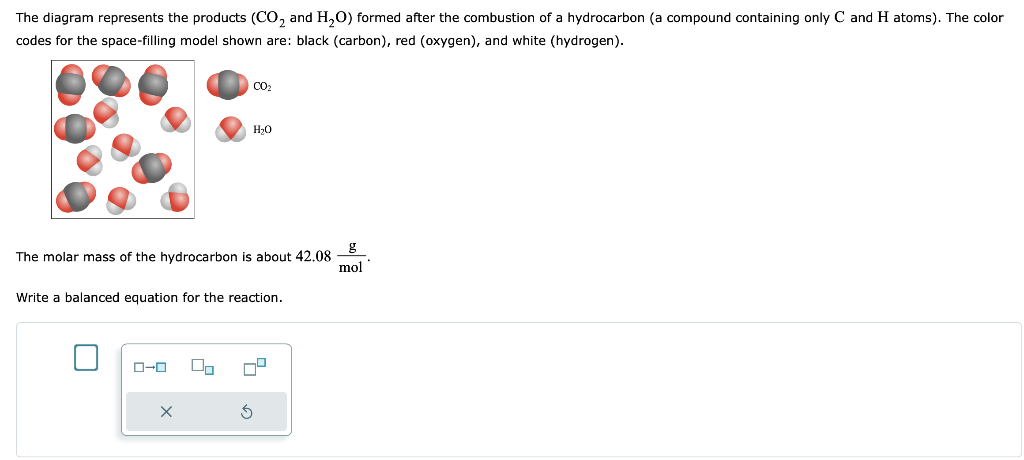The height and width of the screenshot is (460, 1024).
Task: Select the subscript formatting tool
Action: coord(202,367)
